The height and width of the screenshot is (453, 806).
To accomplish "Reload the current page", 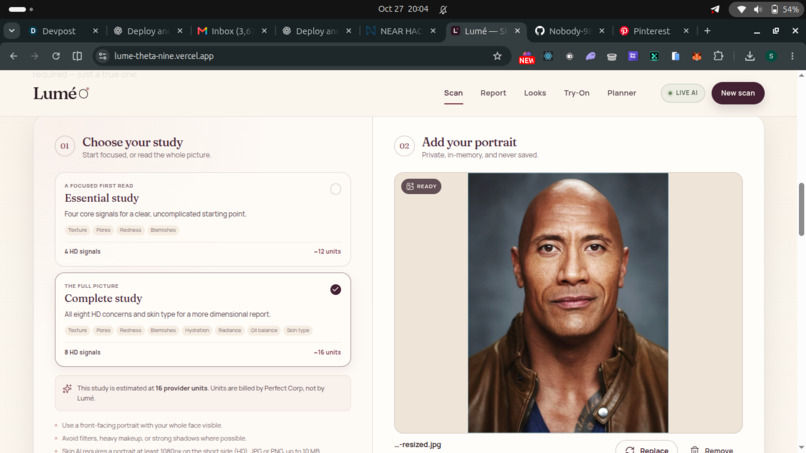I will click(56, 56).
